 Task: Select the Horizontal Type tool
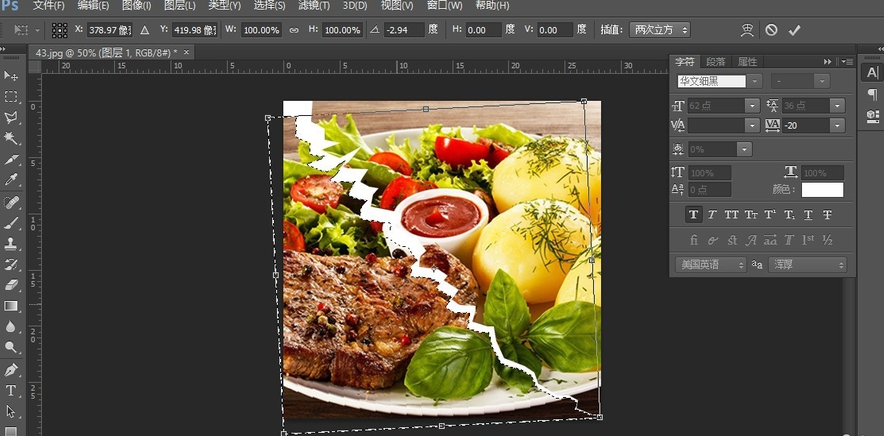tap(11, 390)
